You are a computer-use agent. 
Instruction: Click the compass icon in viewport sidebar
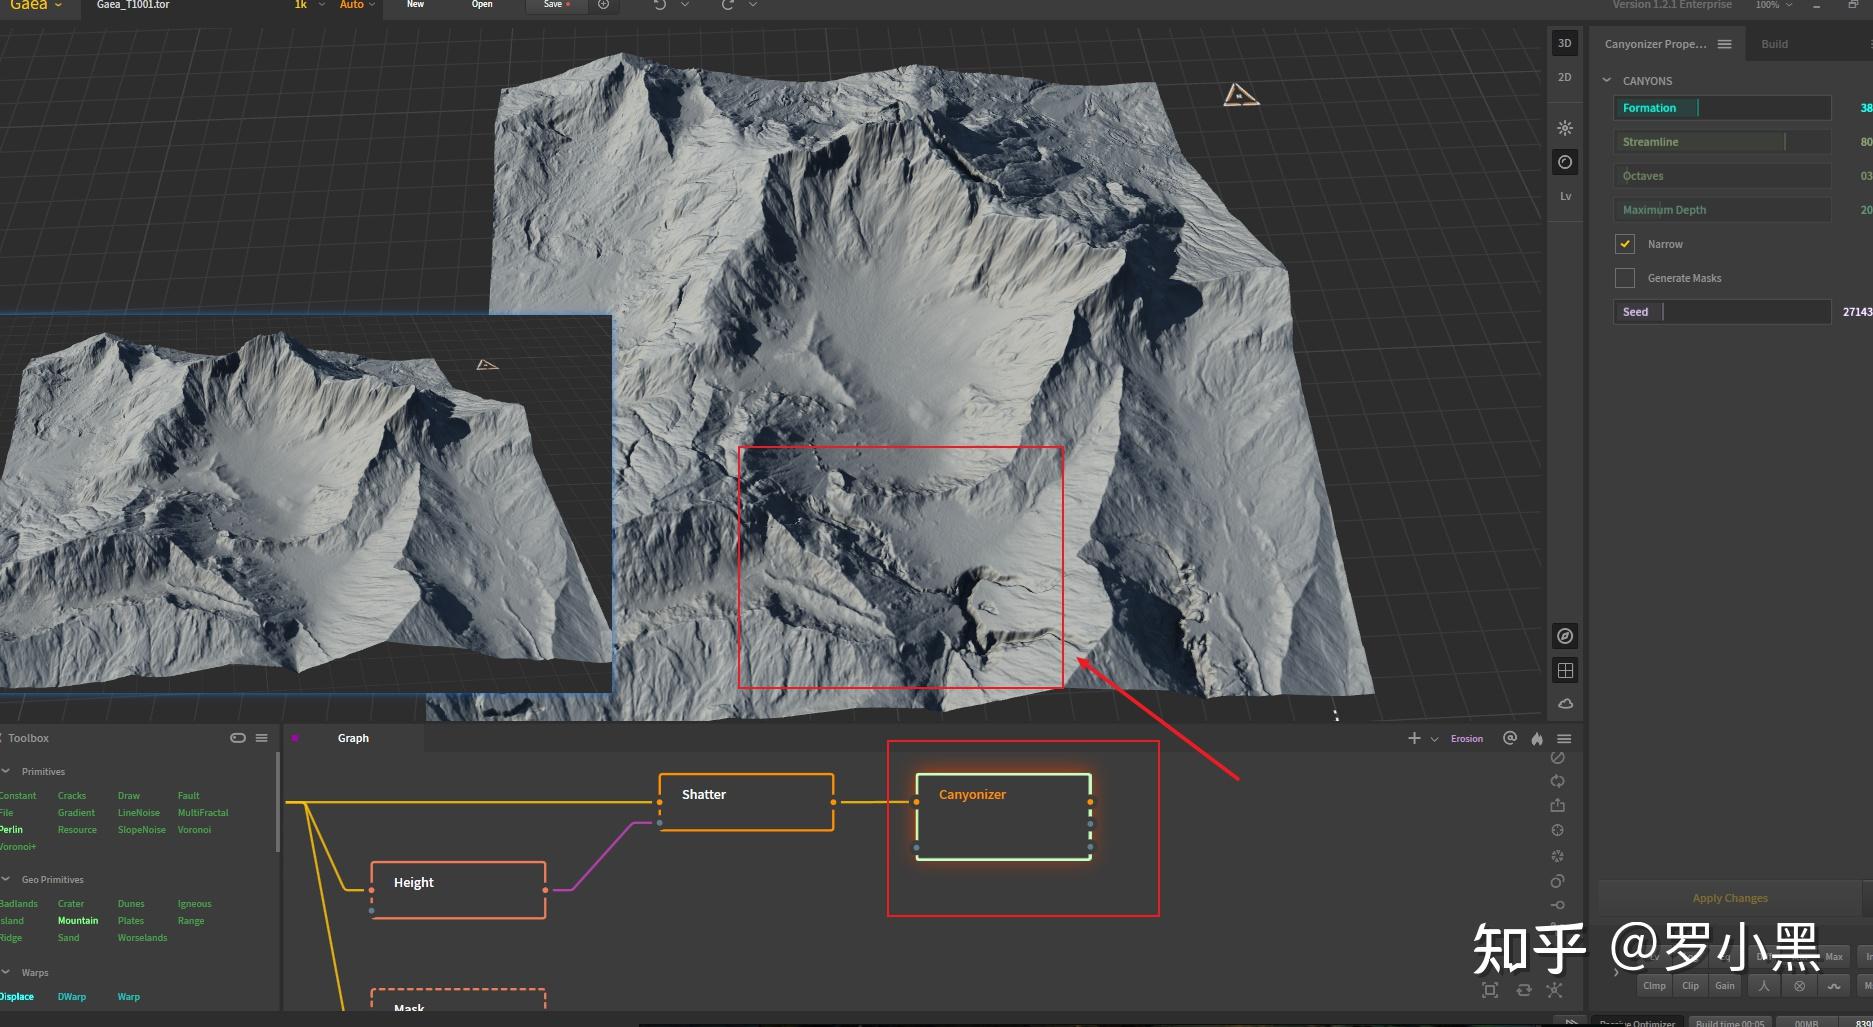coord(1565,636)
